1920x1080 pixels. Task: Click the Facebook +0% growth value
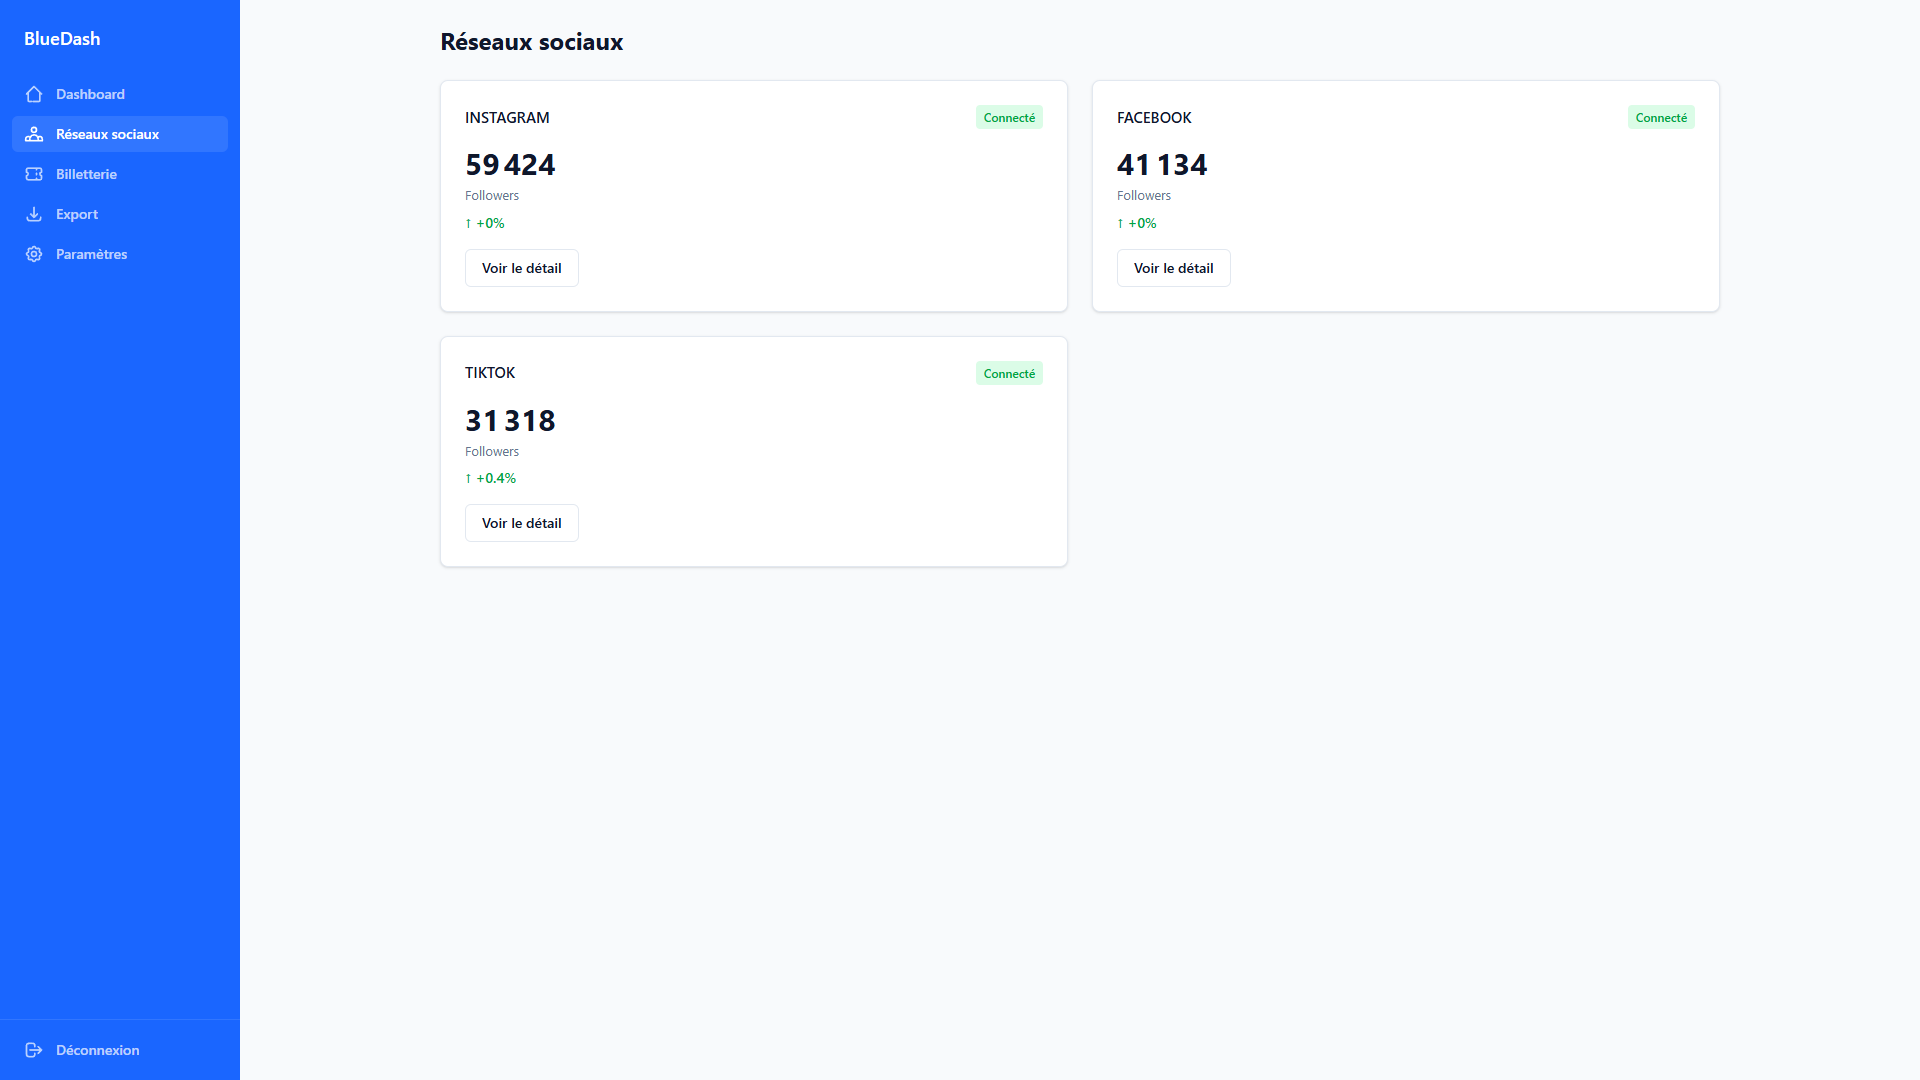coord(1137,224)
